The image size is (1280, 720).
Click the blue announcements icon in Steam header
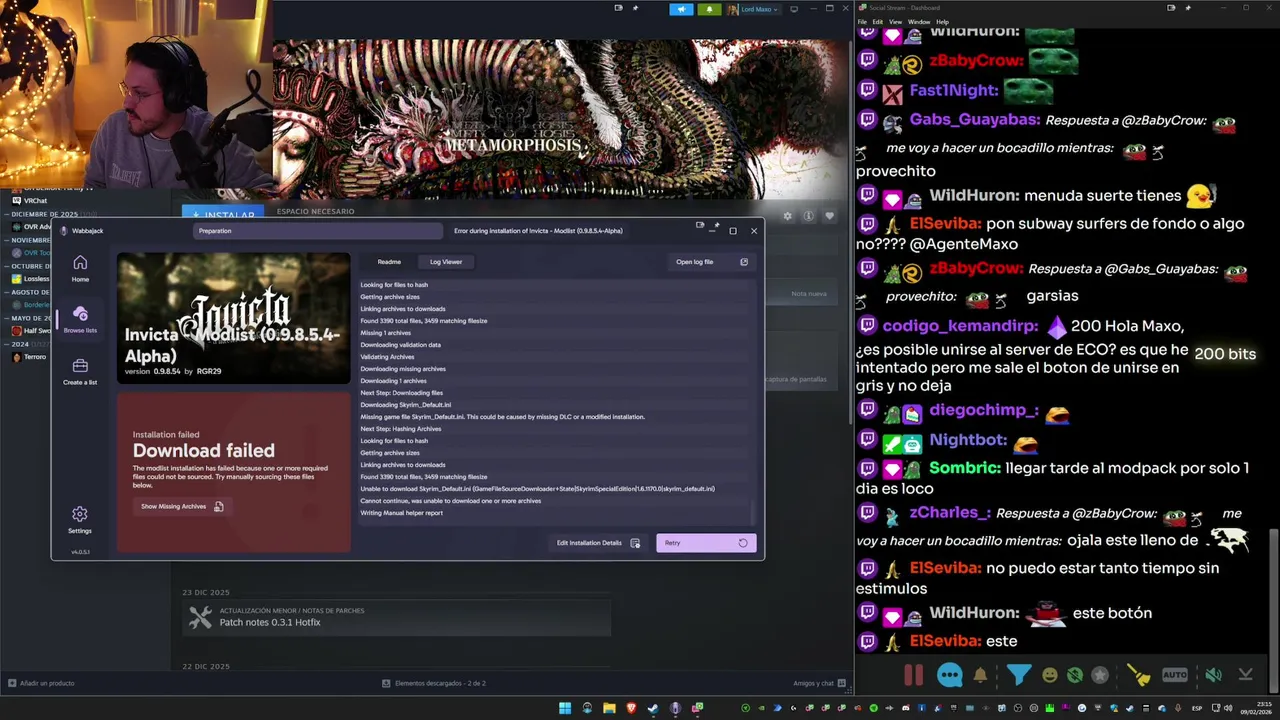pos(681,9)
